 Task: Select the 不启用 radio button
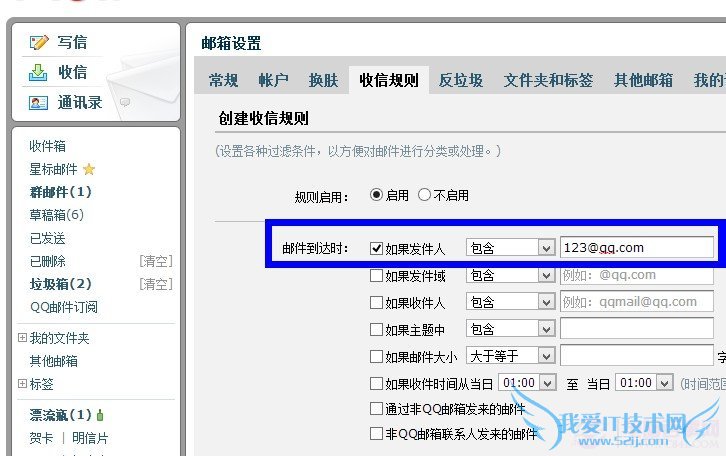coord(424,195)
